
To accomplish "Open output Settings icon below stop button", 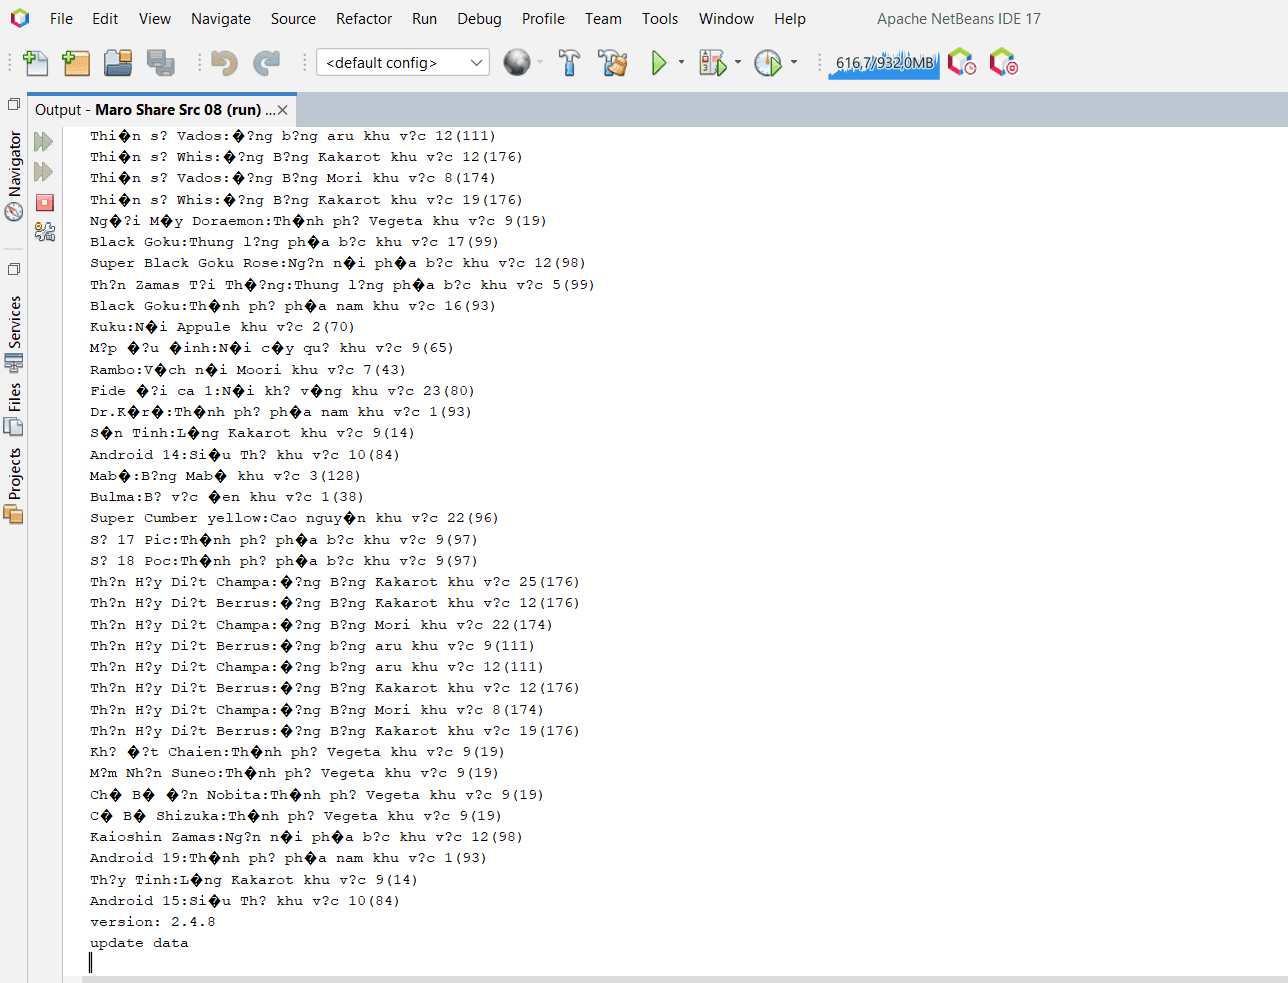I will tap(44, 232).
